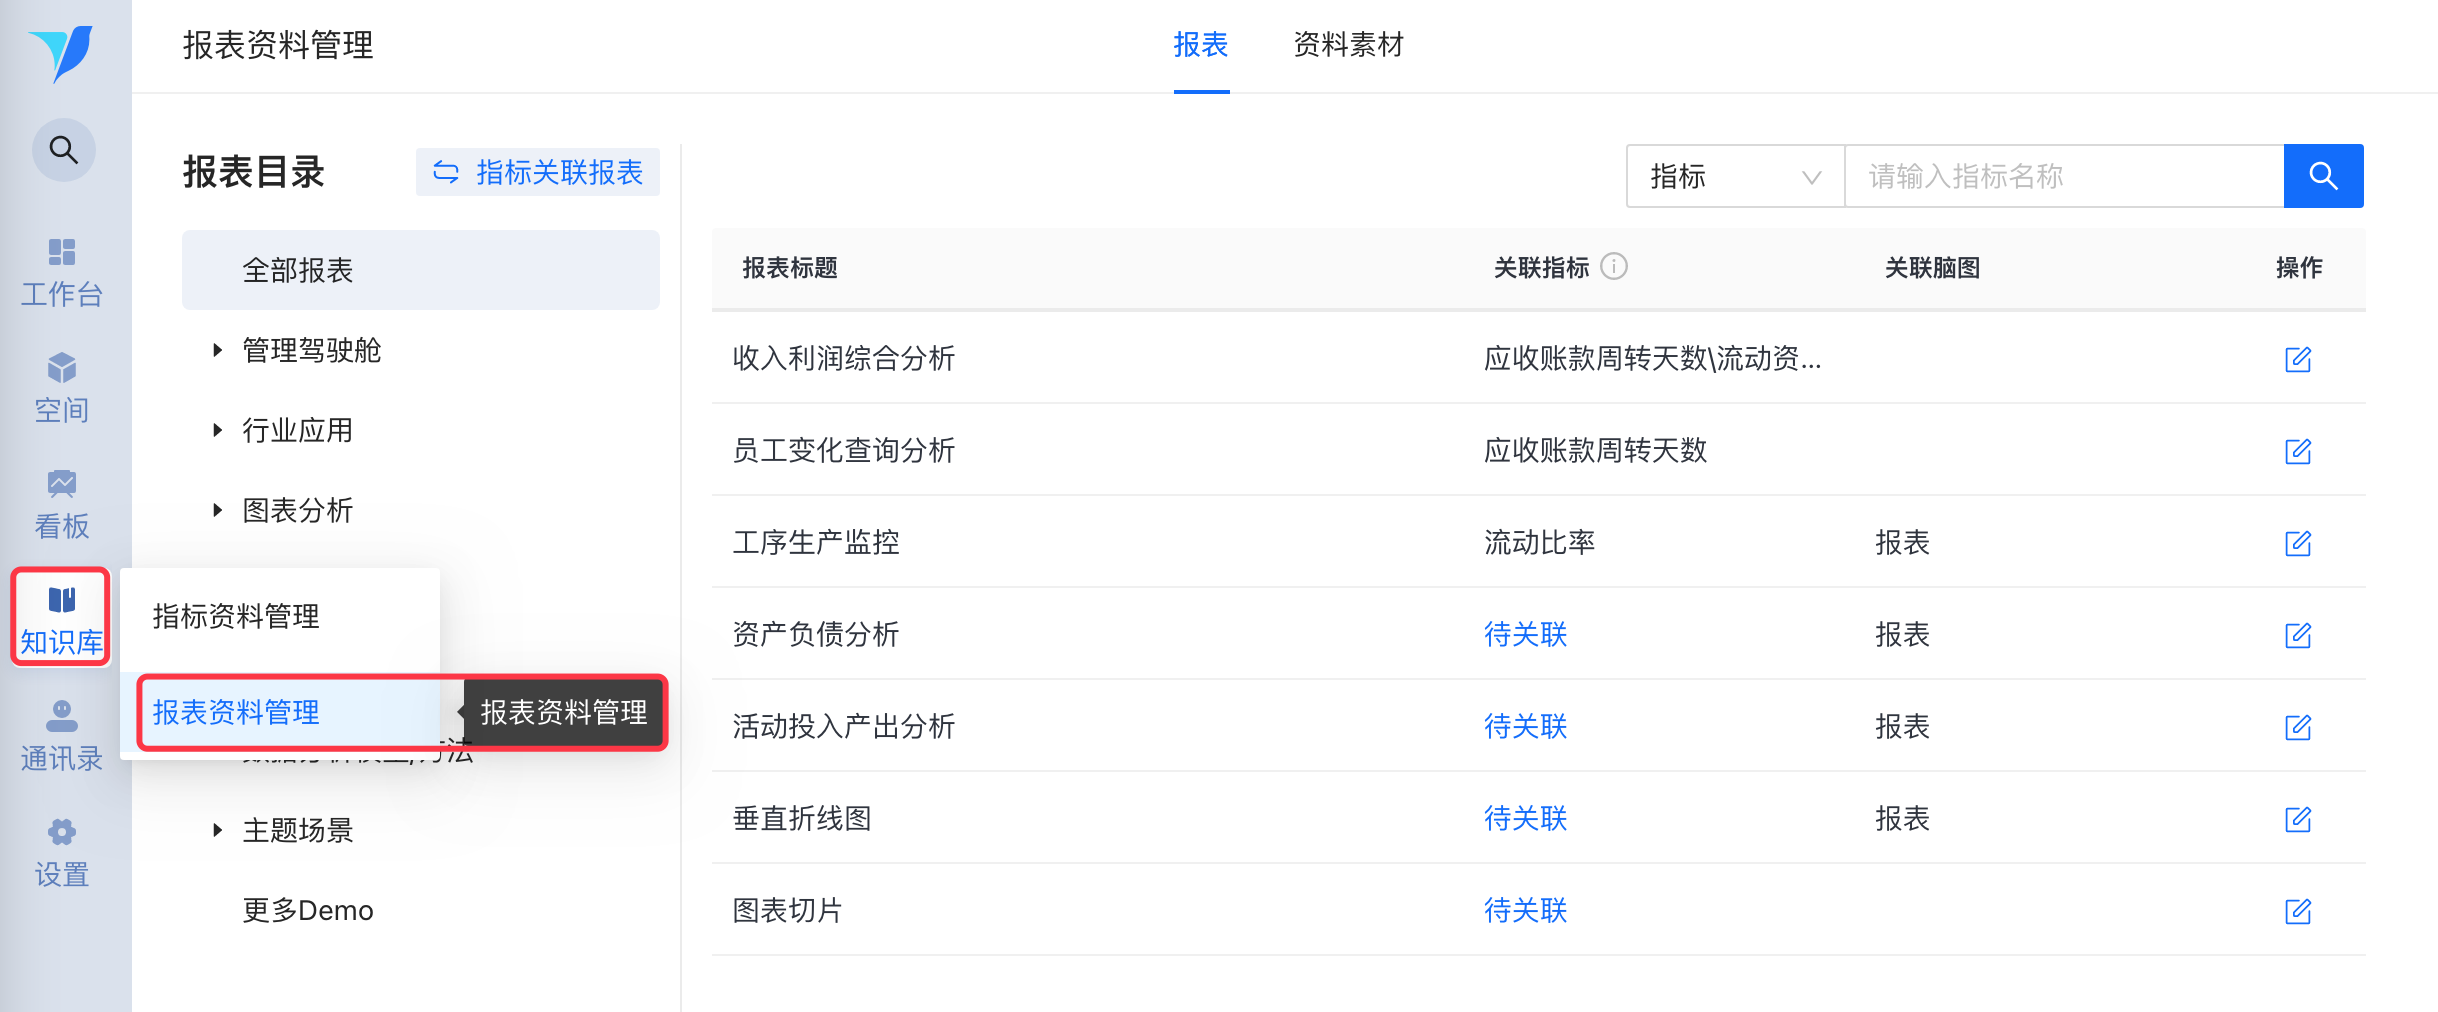Click the blue search button

(2323, 176)
